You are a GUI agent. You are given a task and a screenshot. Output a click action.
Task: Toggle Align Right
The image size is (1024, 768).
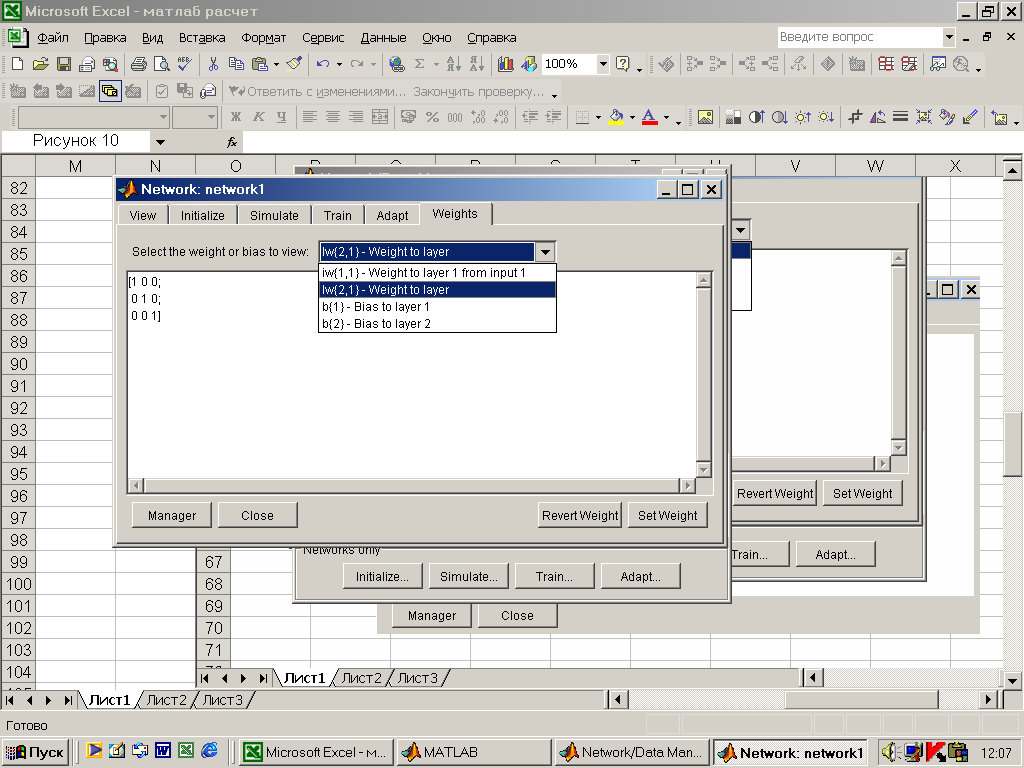point(356,117)
